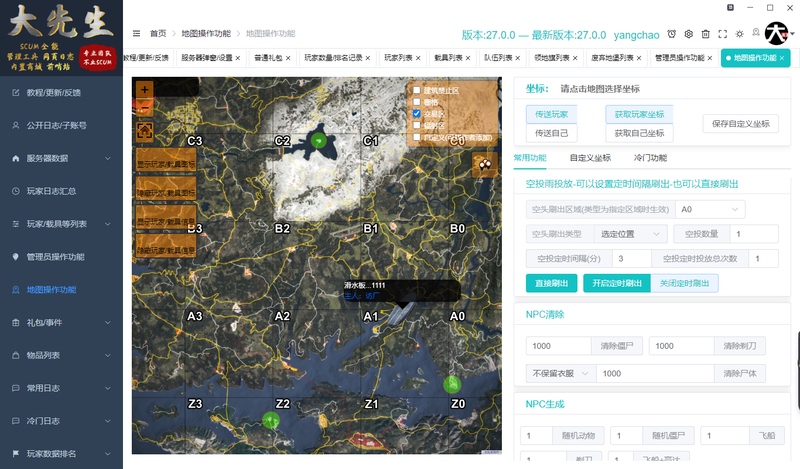Viewport: 800px width, 469px height.
Task: Open 玩家日志汇总 in sidebar
Action: click(x=61, y=191)
